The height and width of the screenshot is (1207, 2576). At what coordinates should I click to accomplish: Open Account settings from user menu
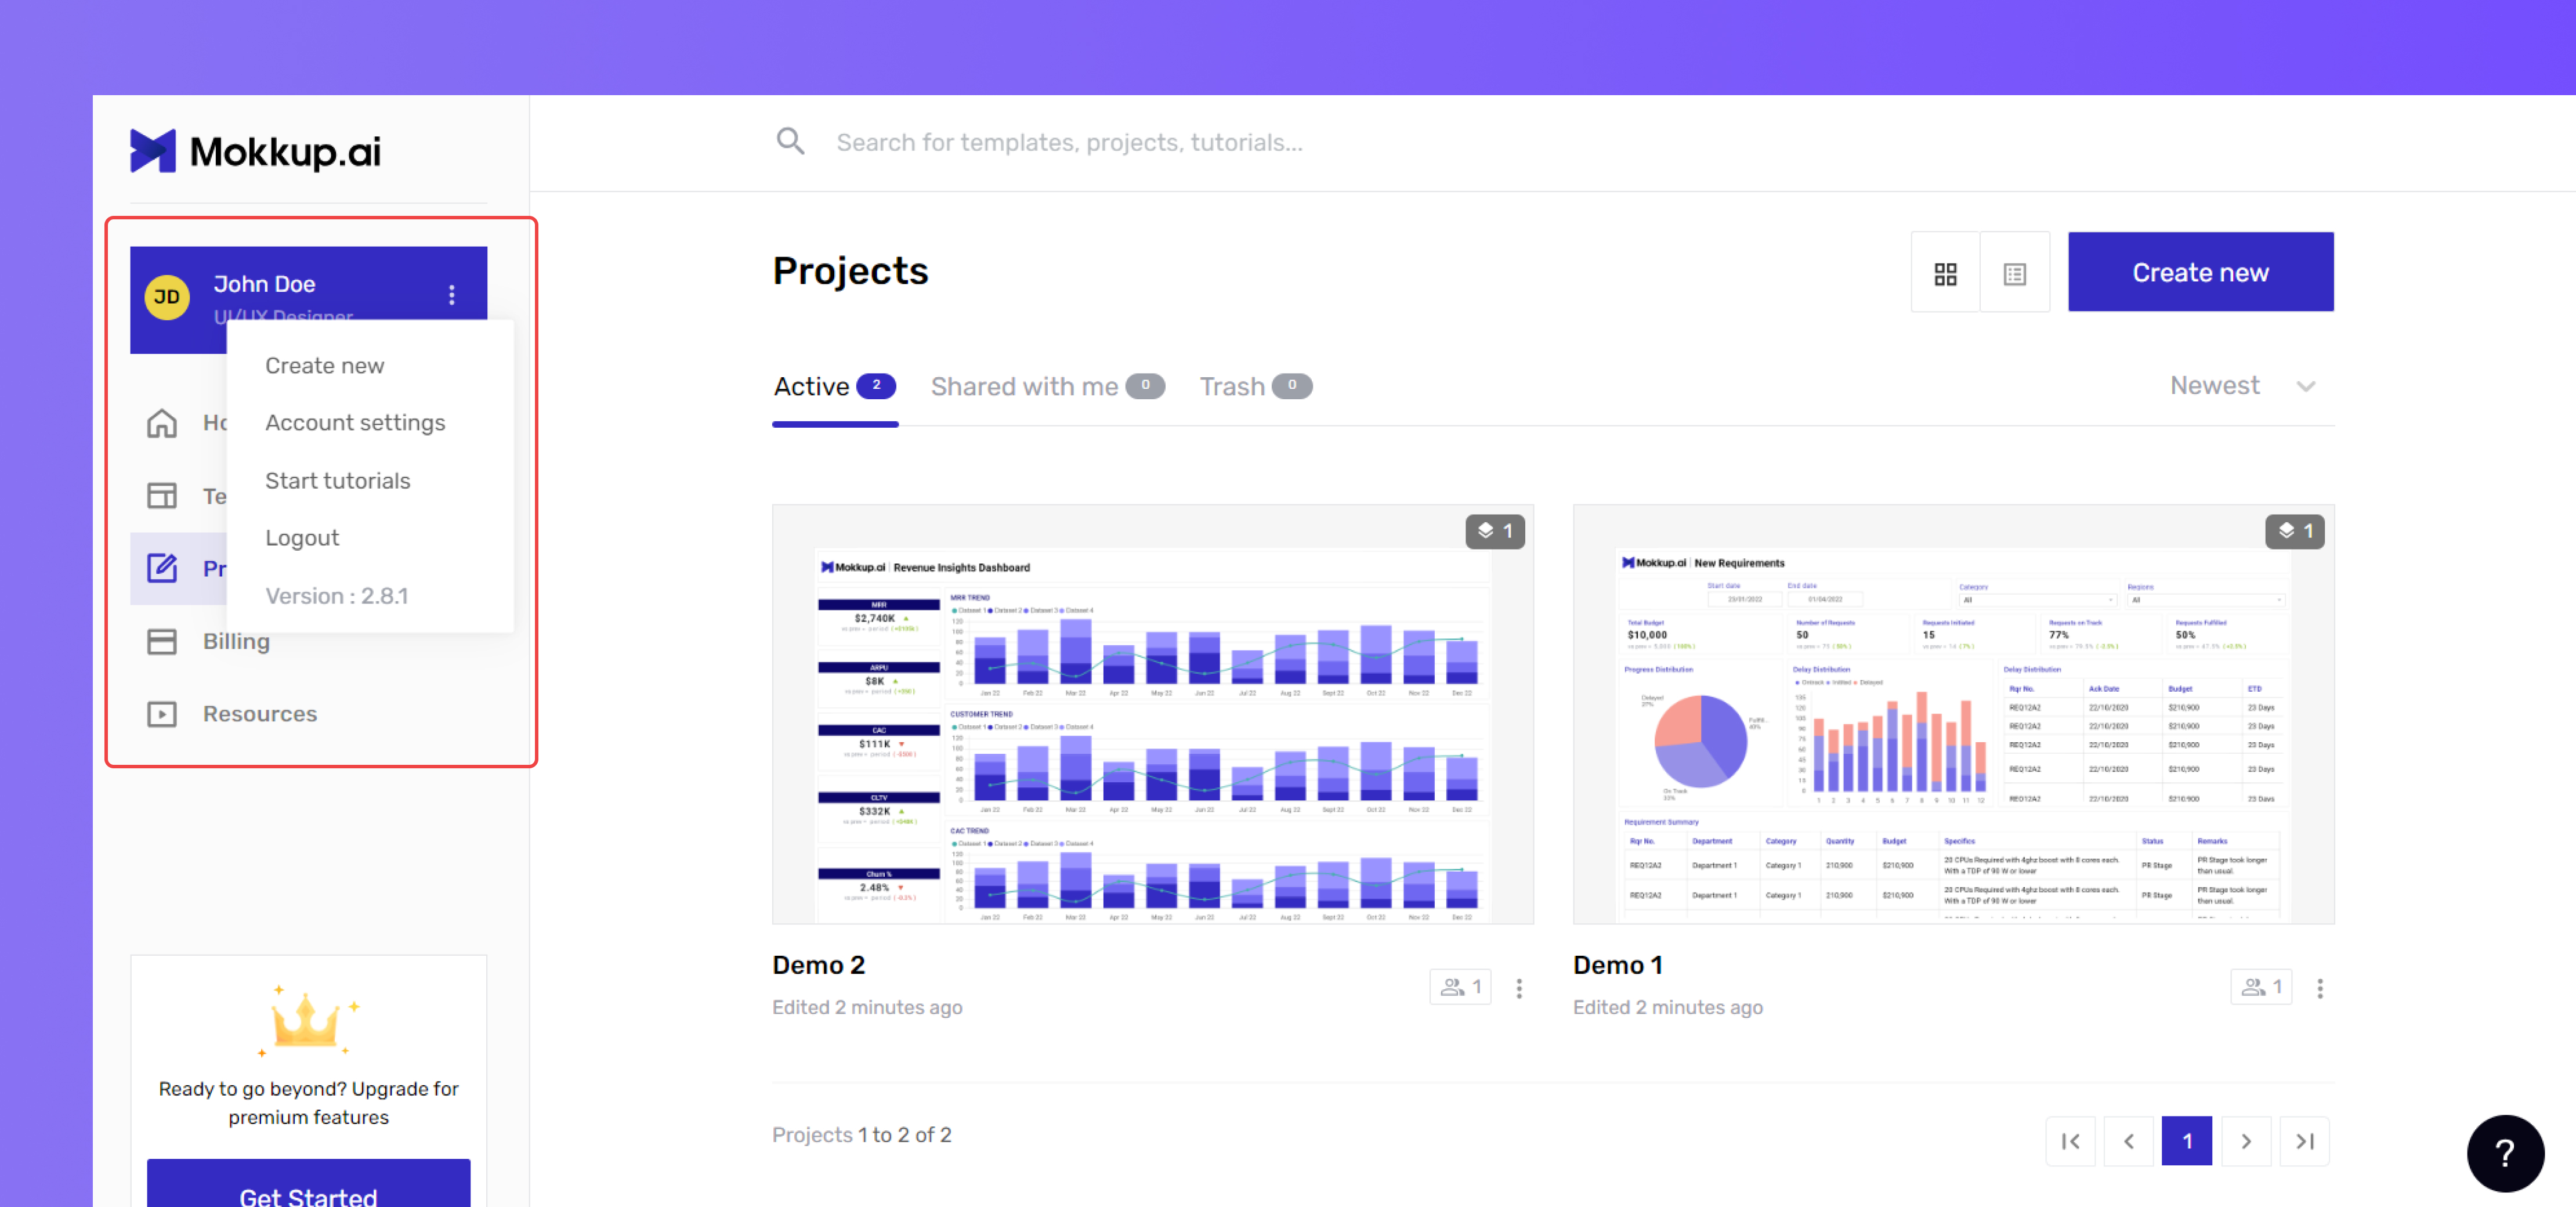[355, 423]
